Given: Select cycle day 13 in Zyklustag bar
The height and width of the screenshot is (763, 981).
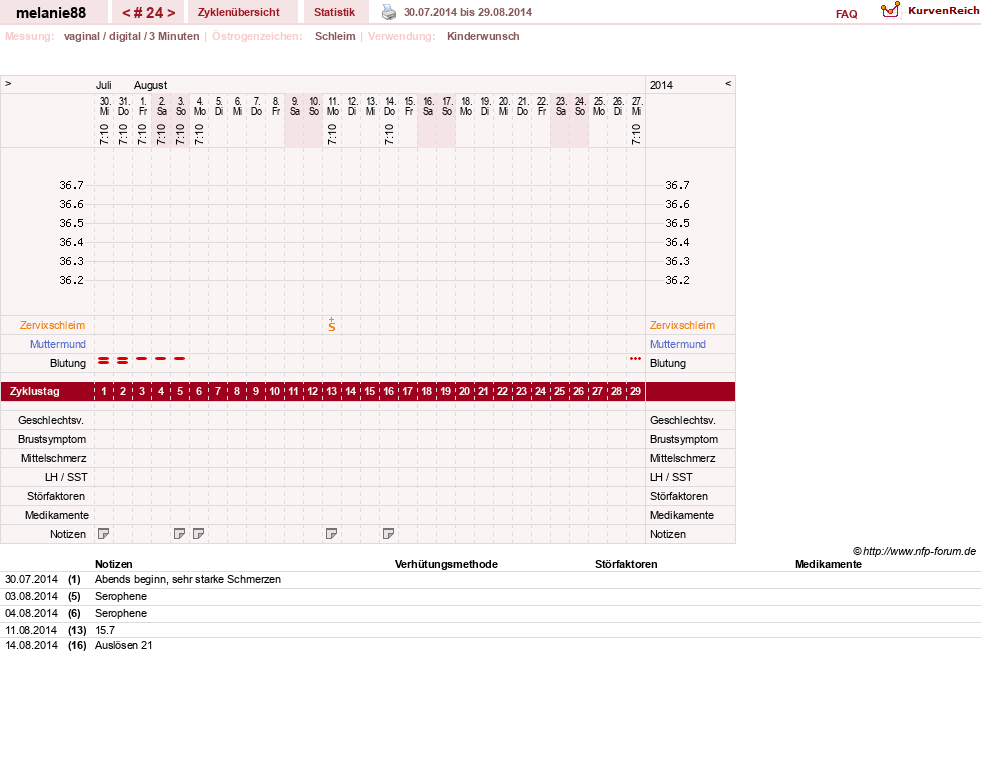Looking at the screenshot, I should click(x=332, y=392).
